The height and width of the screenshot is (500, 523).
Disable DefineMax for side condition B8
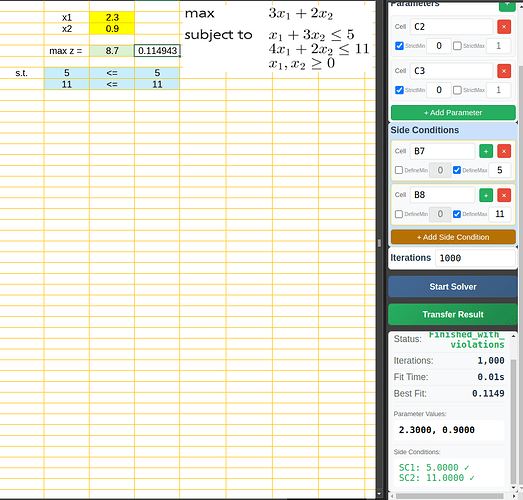pyautogui.click(x=457, y=214)
